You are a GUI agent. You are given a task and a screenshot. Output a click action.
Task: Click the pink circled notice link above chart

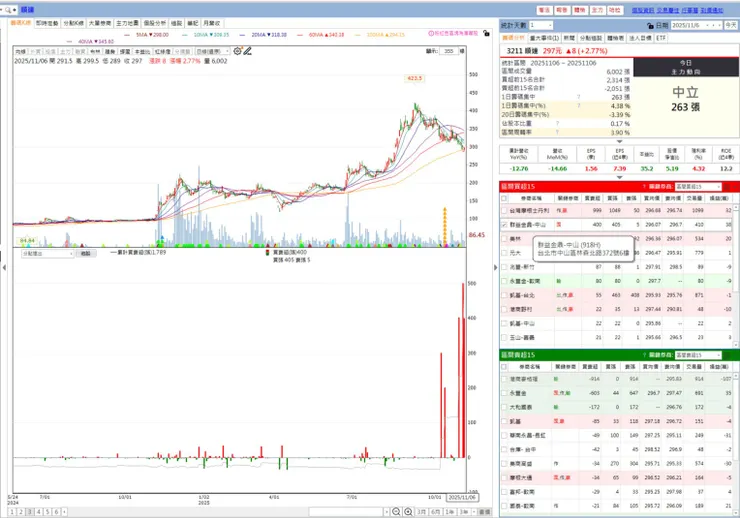(x=453, y=33)
